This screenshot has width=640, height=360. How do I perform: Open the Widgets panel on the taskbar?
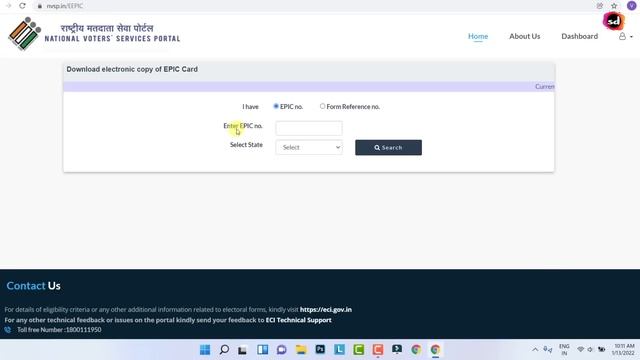pos(262,349)
